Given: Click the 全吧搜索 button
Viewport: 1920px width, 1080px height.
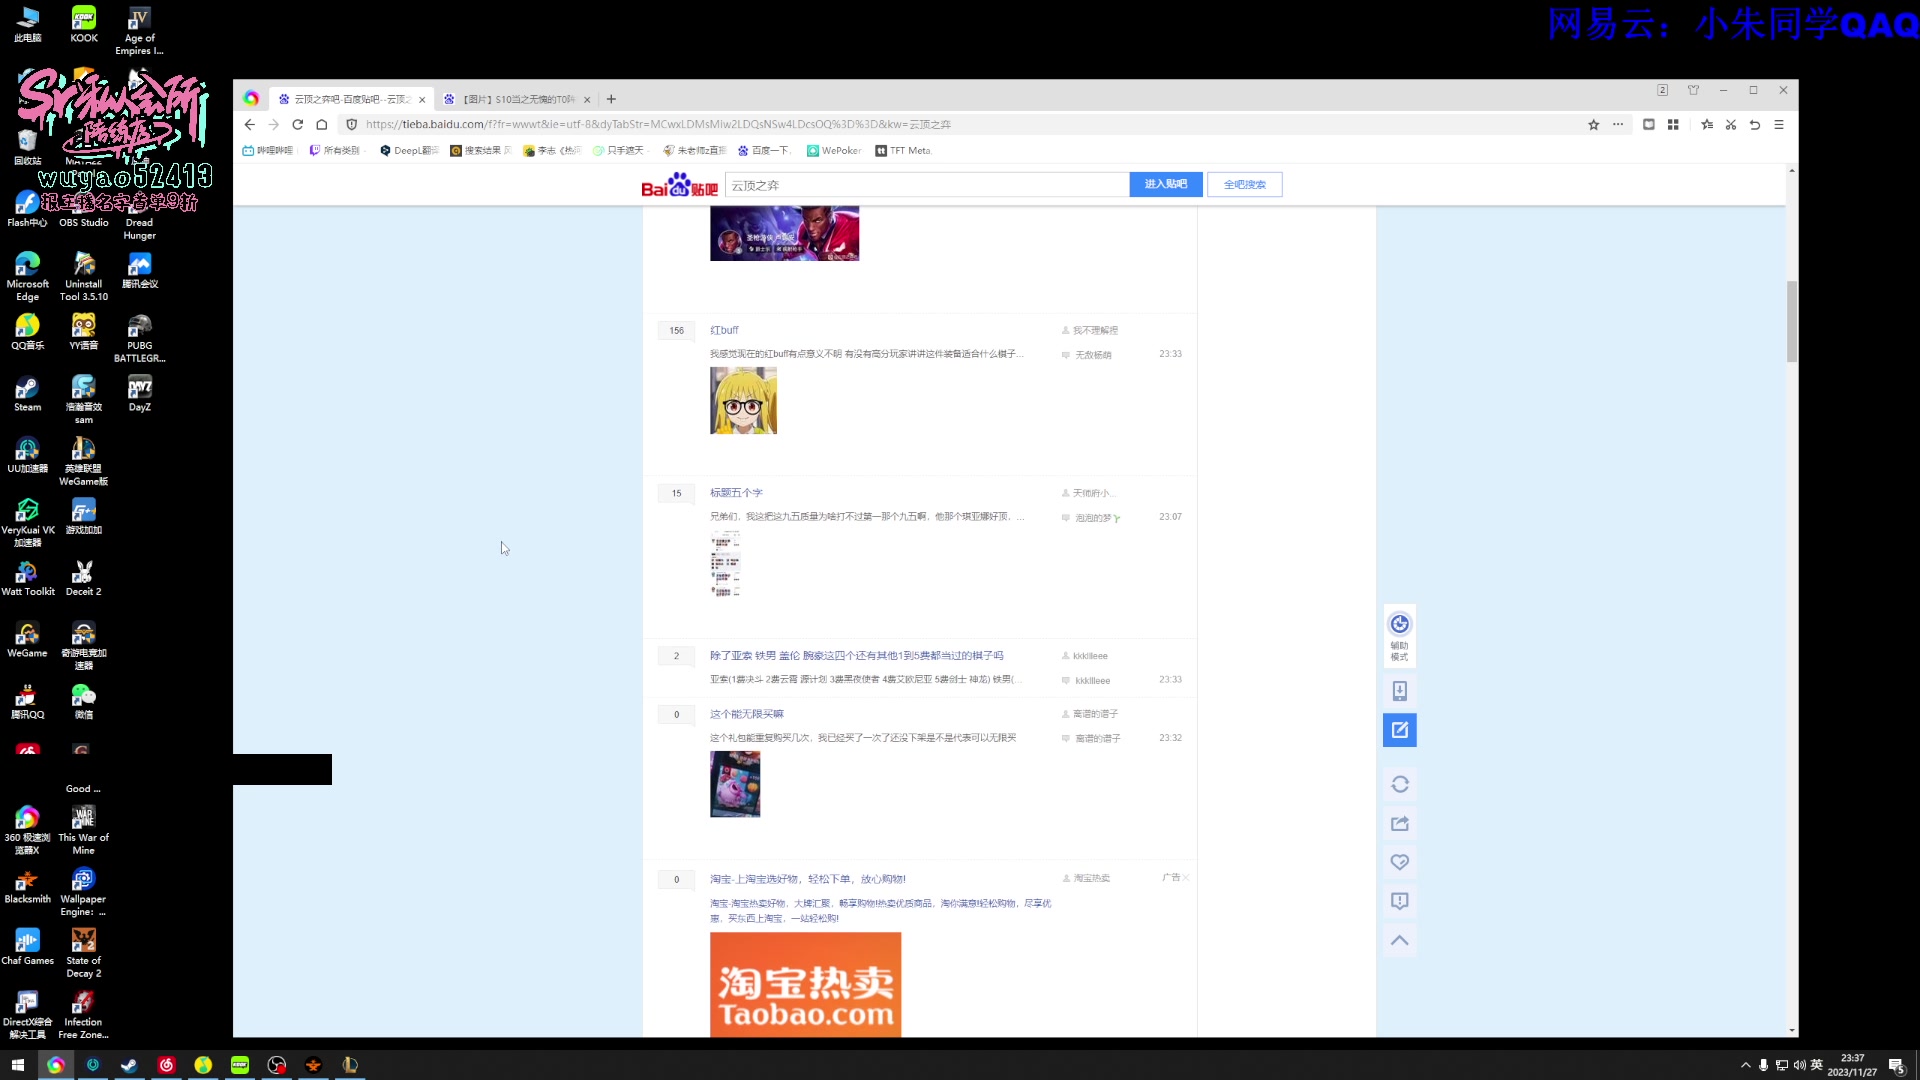Looking at the screenshot, I should point(1244,185).
